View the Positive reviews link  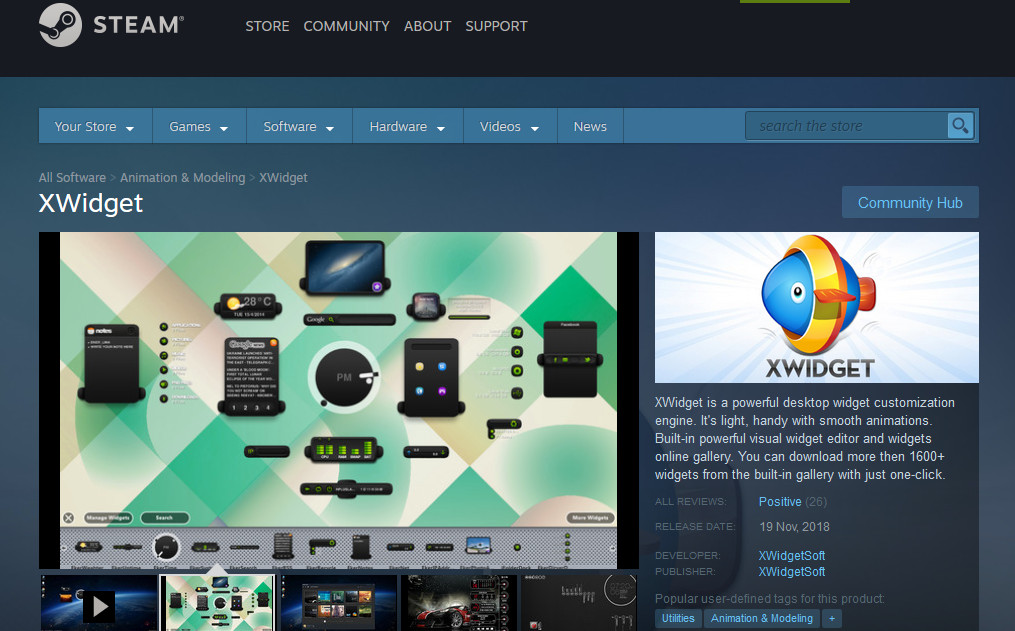pyautogui.click(x=780, y=502)
